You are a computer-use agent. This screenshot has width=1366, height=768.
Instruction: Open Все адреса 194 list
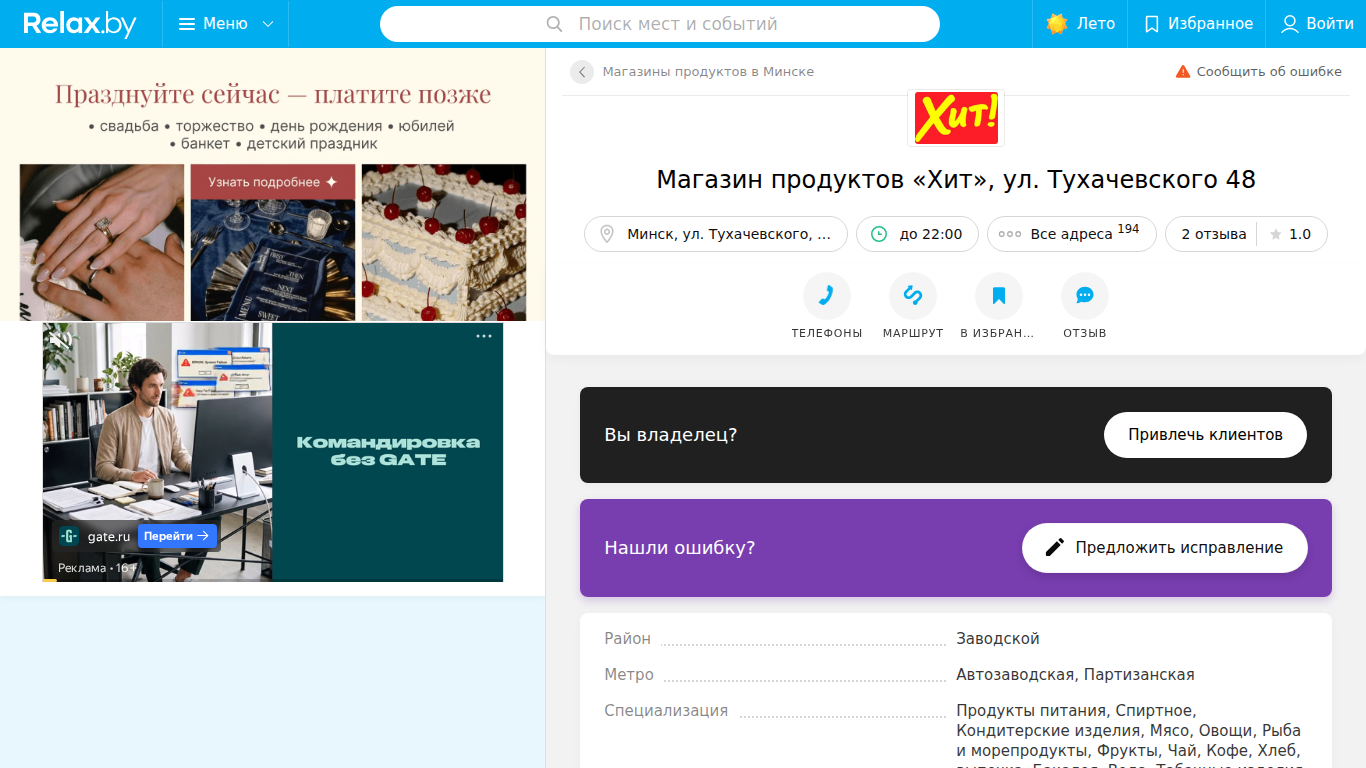[x=1072, y=234]
